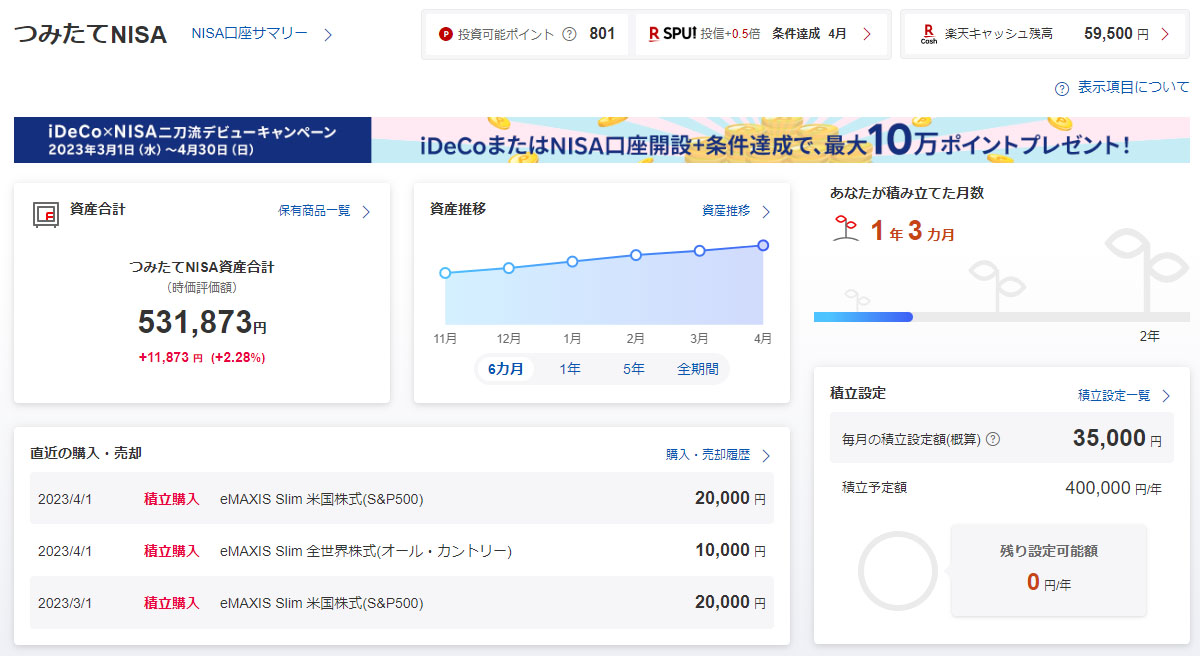This screenshot has height=656, width=1200.
Task: Click the Rakuten Cash logo icon
Action: click(x=927, y=34)
